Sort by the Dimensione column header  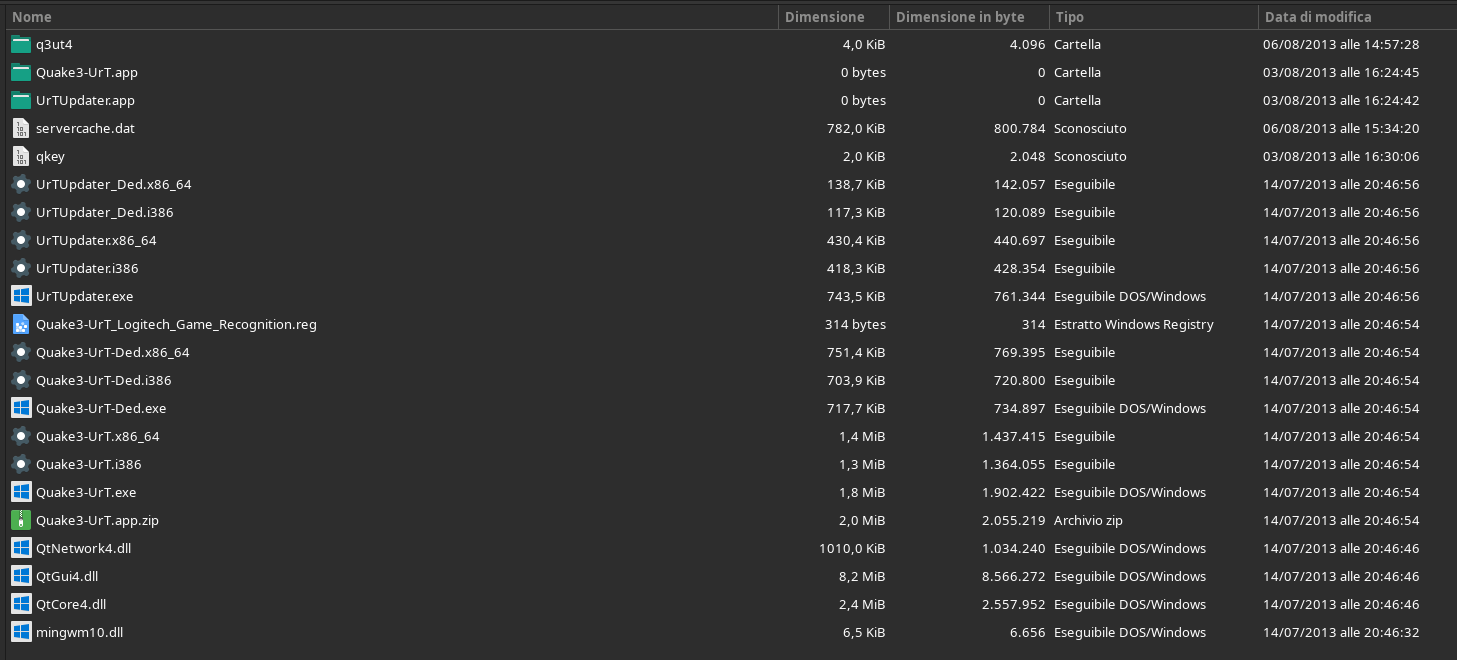click(834, 17)
